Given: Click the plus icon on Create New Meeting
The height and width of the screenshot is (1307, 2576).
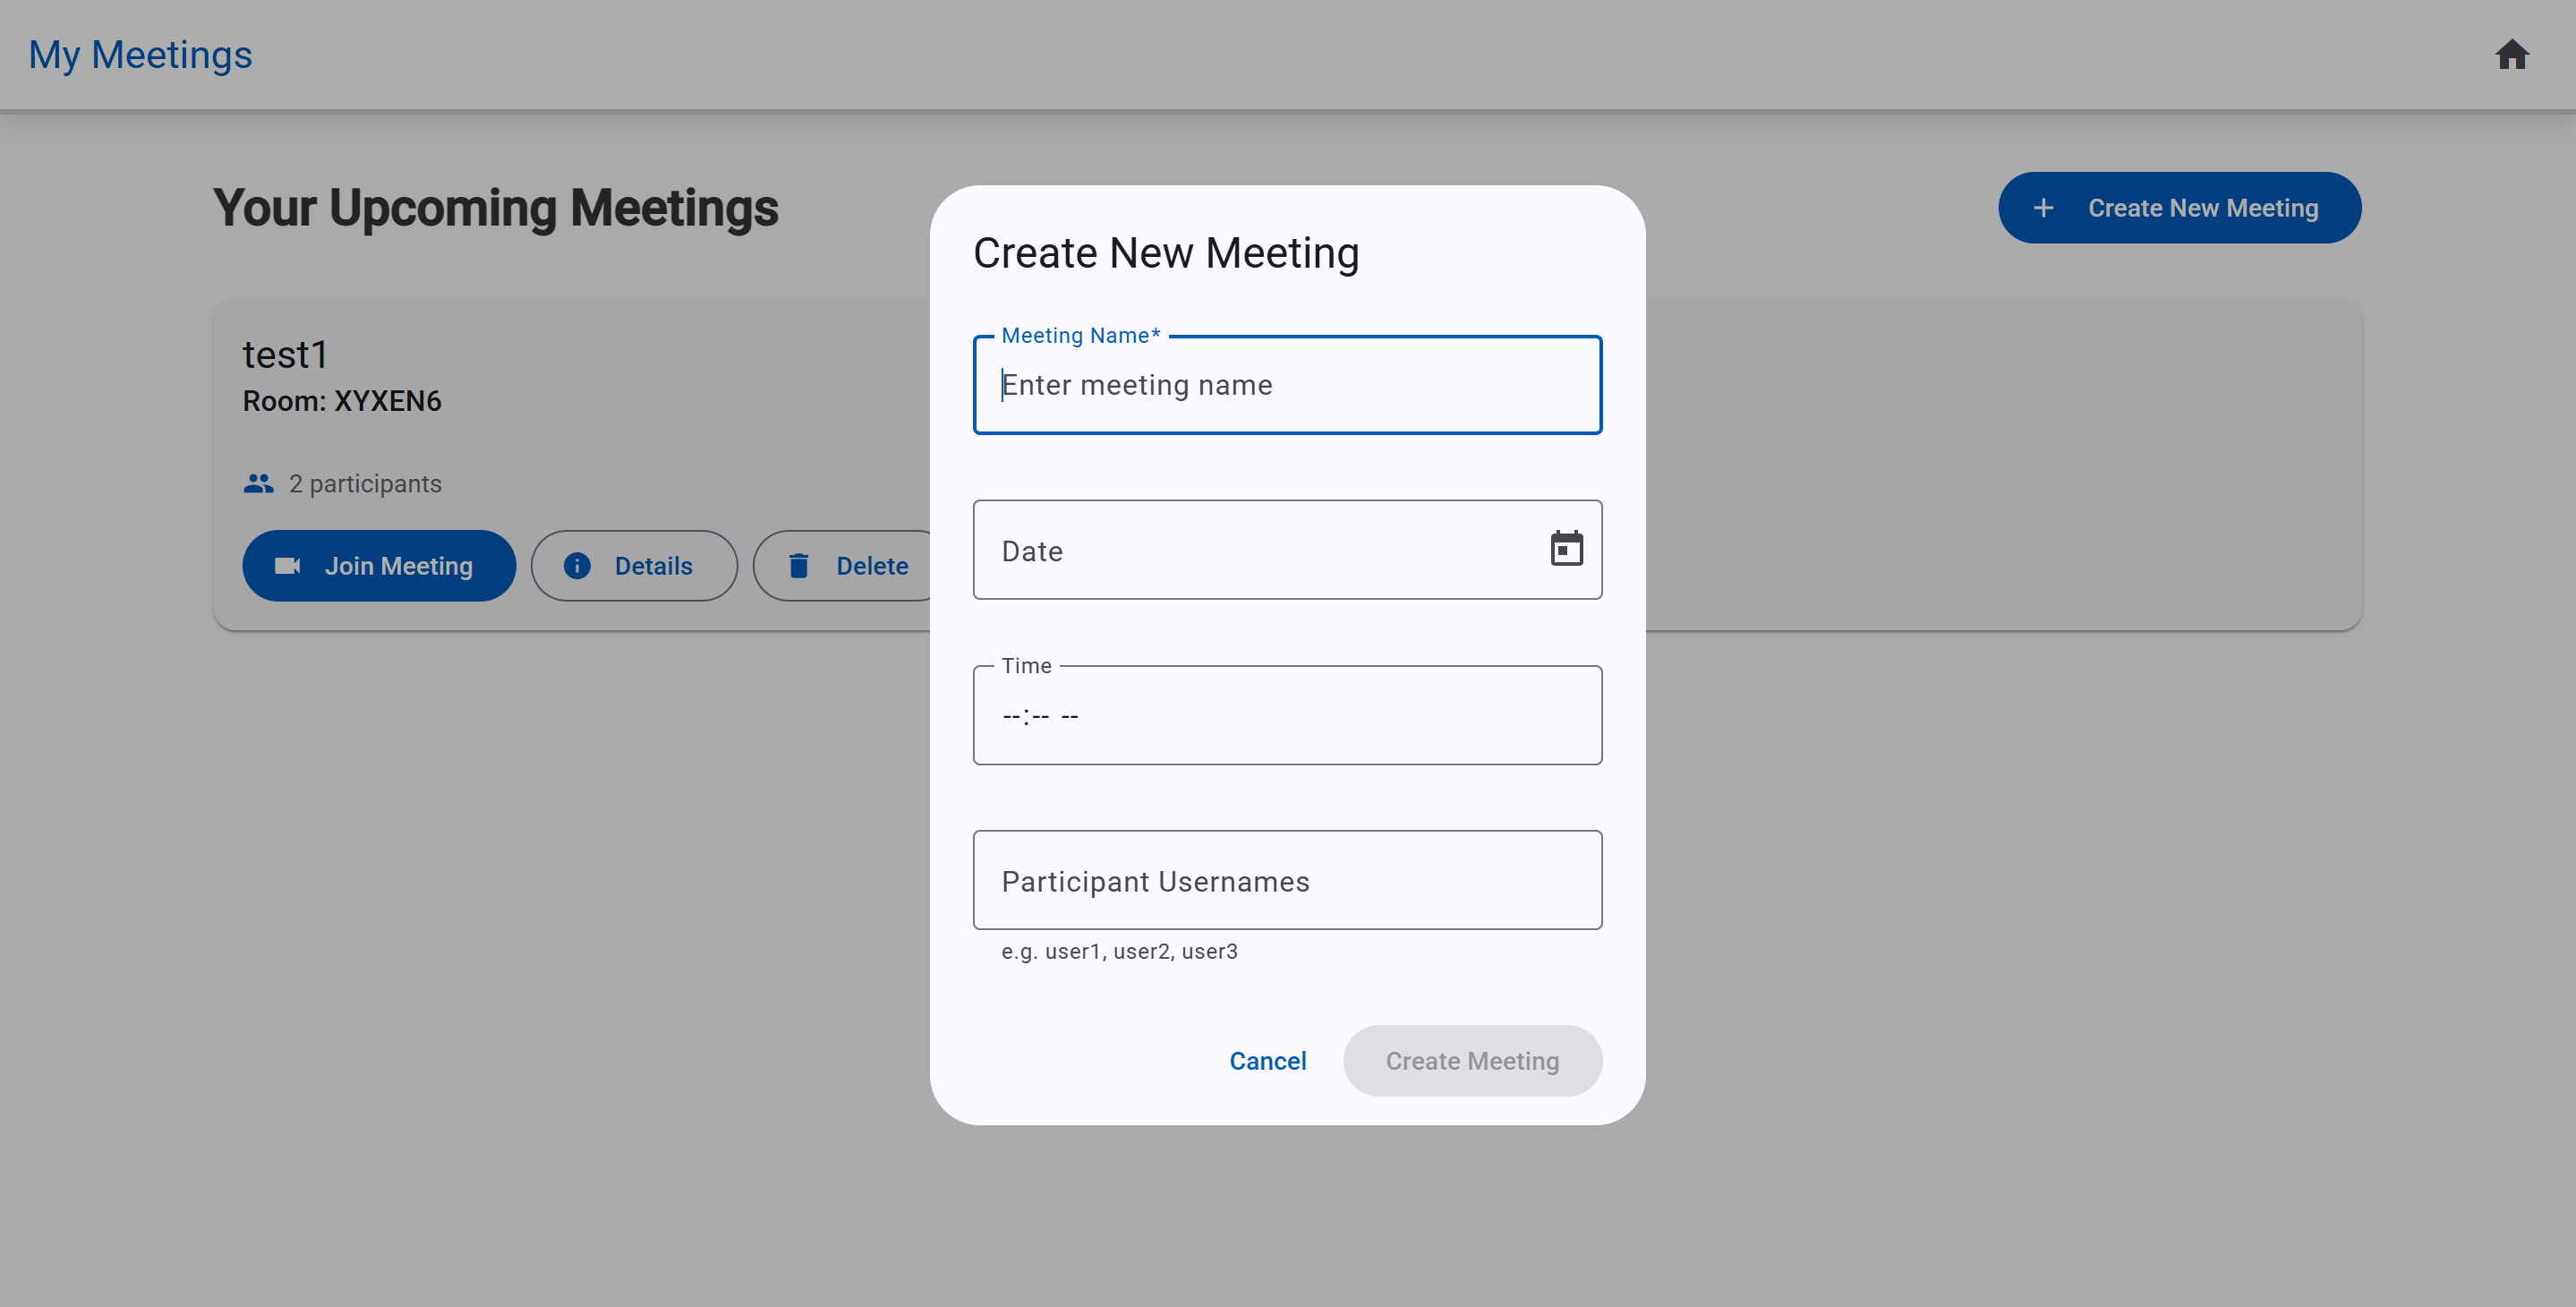Looking at the screenshot, I should click(2043, 208).
